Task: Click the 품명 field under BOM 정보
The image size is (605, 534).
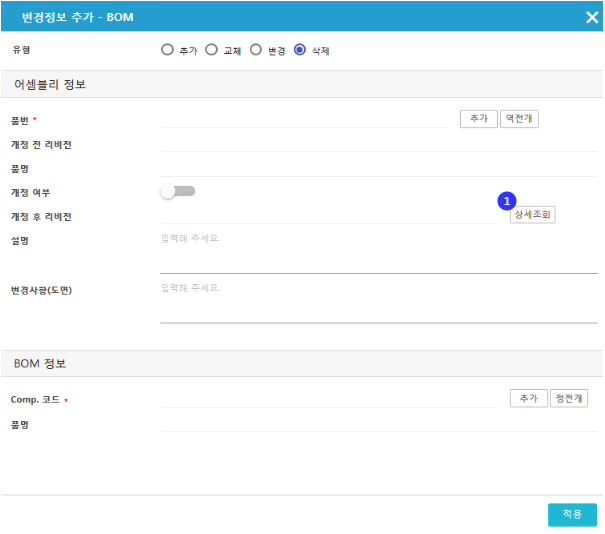Action: pyautogui.click(x=379, y=424)
